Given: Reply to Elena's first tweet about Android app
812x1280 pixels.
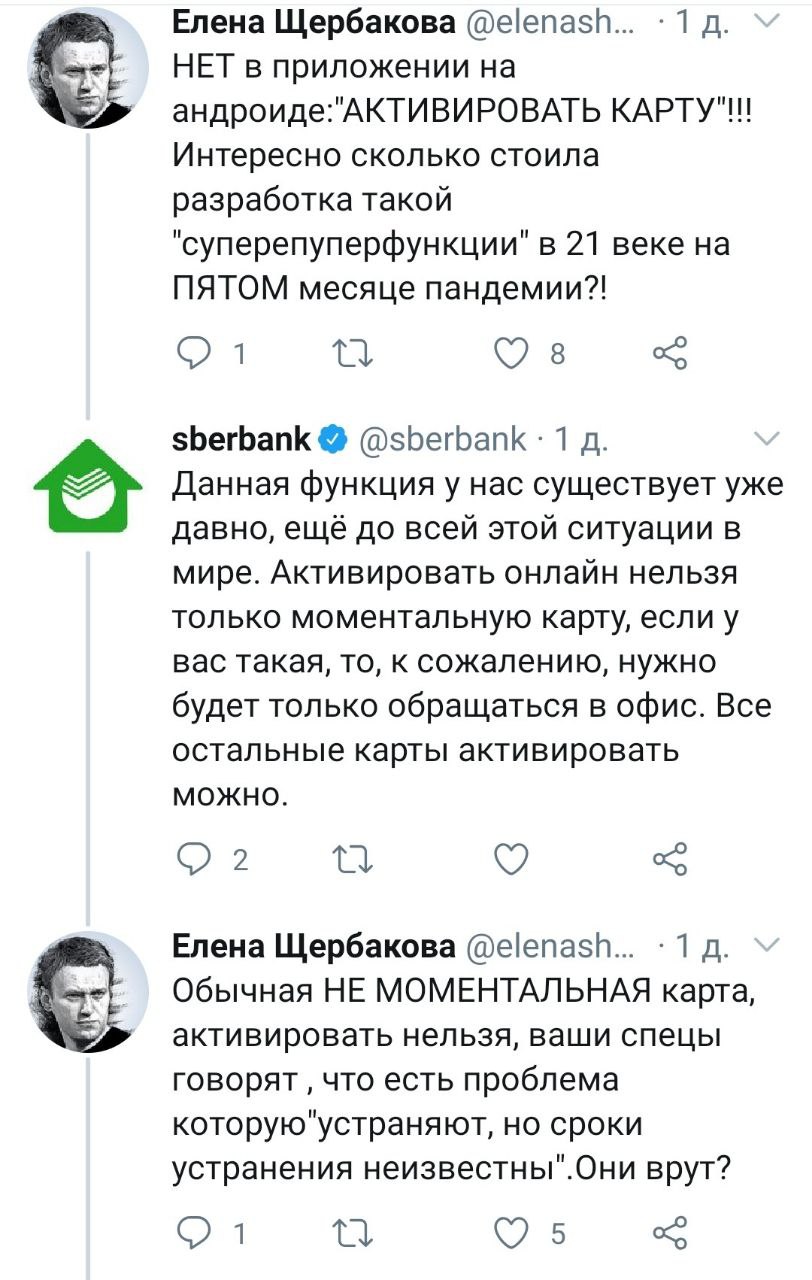Looking at the screenshot, I should pos(190,353).
